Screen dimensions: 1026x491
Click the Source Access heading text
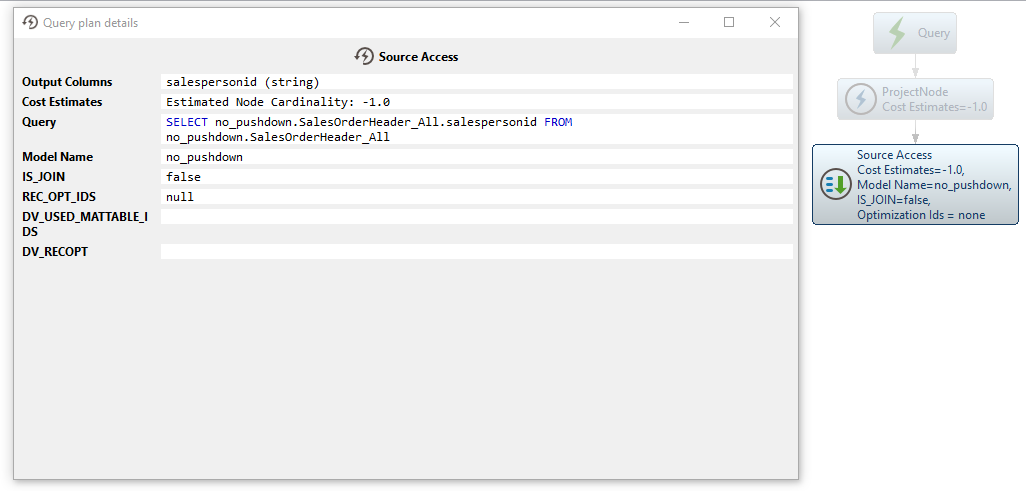[x=418, y=57]
